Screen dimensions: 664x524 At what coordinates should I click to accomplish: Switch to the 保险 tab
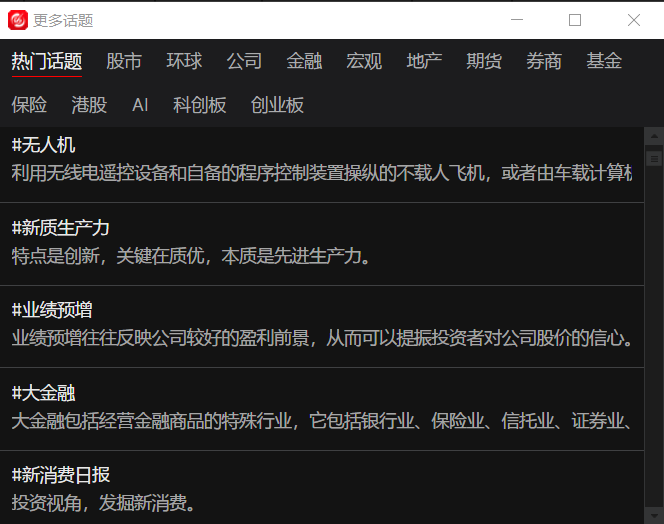[29, 105]
